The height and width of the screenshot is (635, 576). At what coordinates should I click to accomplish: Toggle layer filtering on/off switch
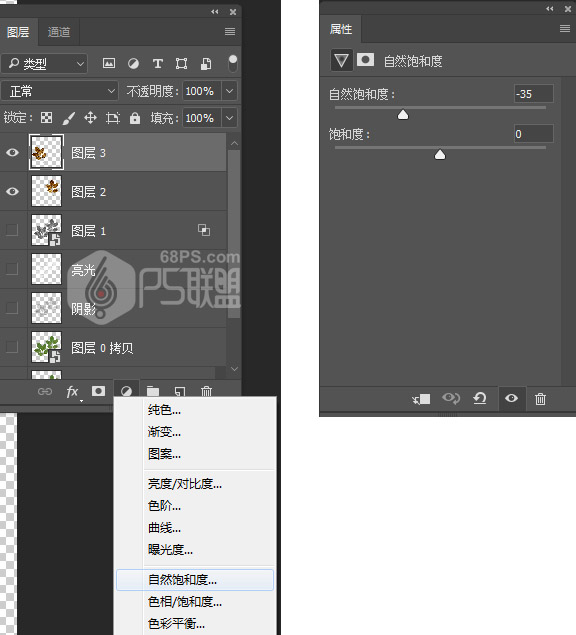pyautogui.click(x=233, y=63)
